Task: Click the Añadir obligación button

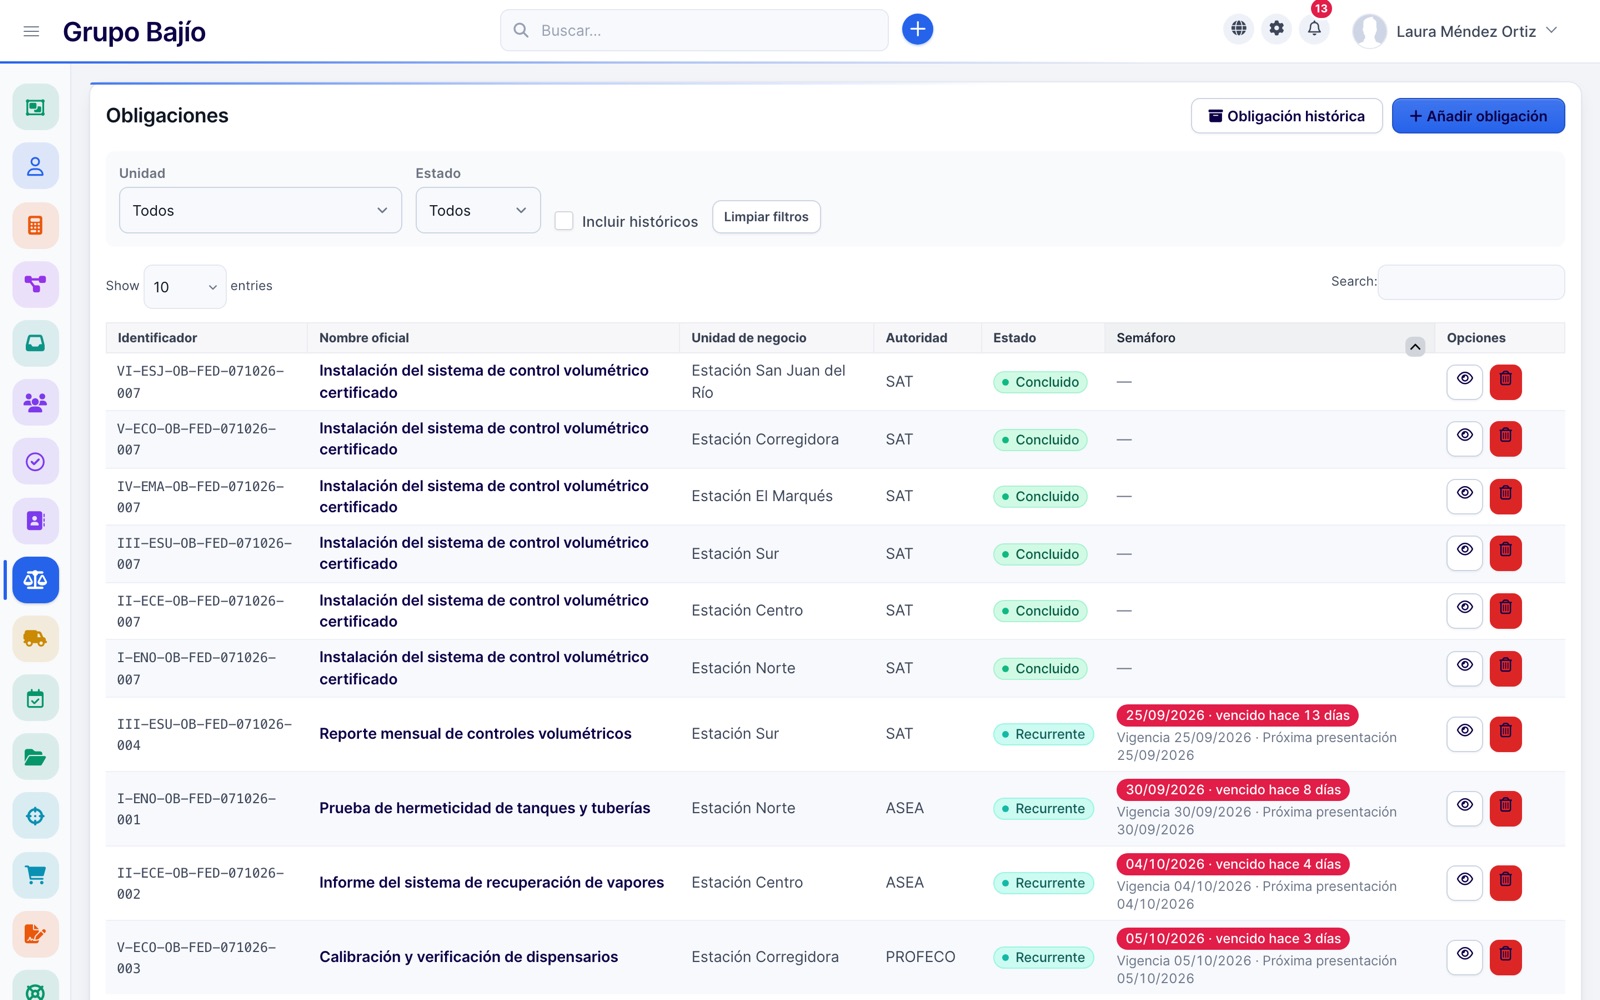Action: (1478, 116)
